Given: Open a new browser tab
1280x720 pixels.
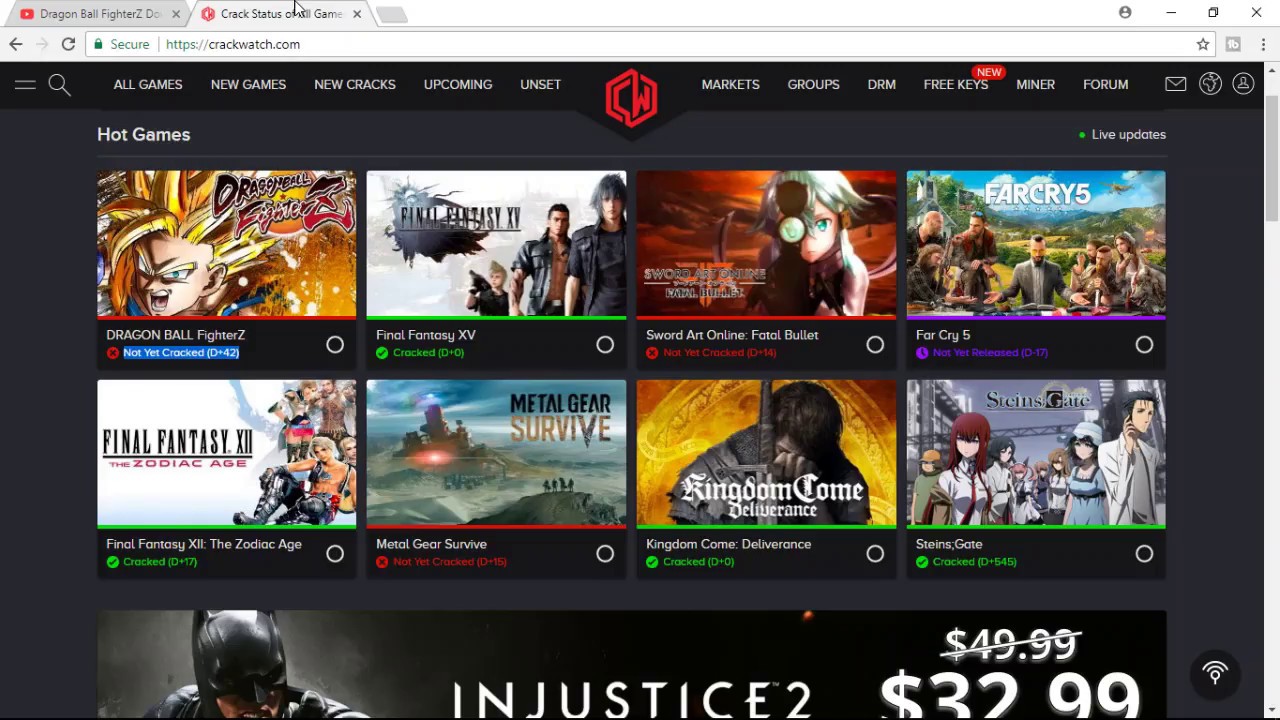Looking at the screenshot, I should [392, 14].
